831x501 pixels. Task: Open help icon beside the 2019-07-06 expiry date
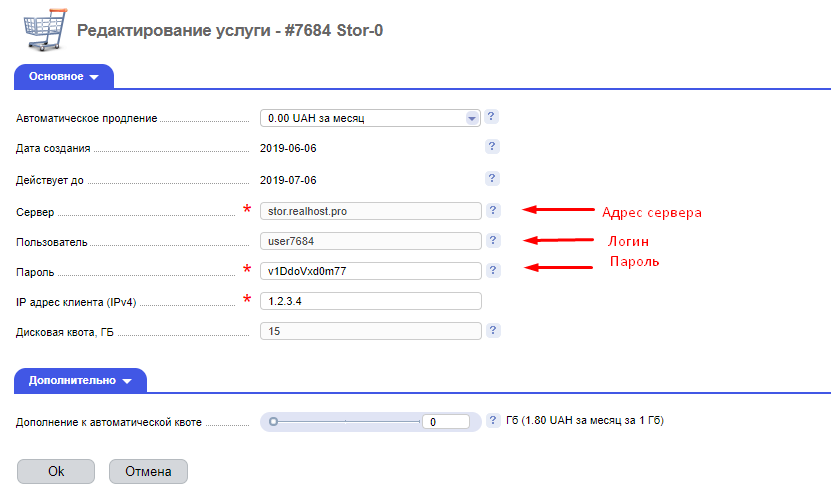492,179
